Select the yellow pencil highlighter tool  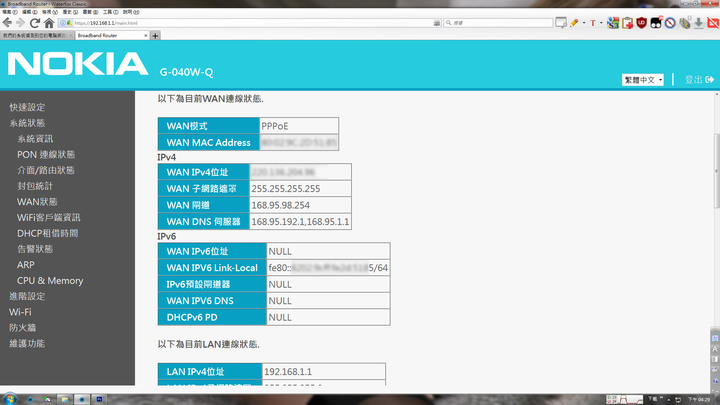[574, 22]
